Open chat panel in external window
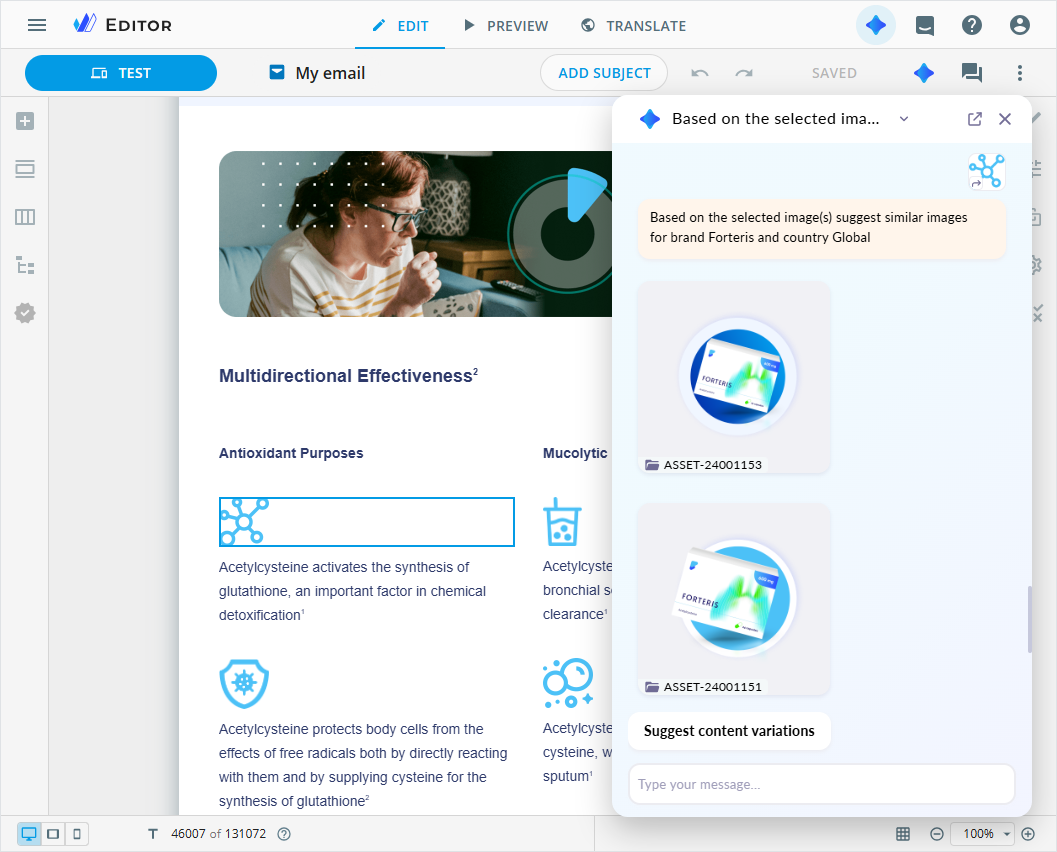1057x852 pixels. 975,119
